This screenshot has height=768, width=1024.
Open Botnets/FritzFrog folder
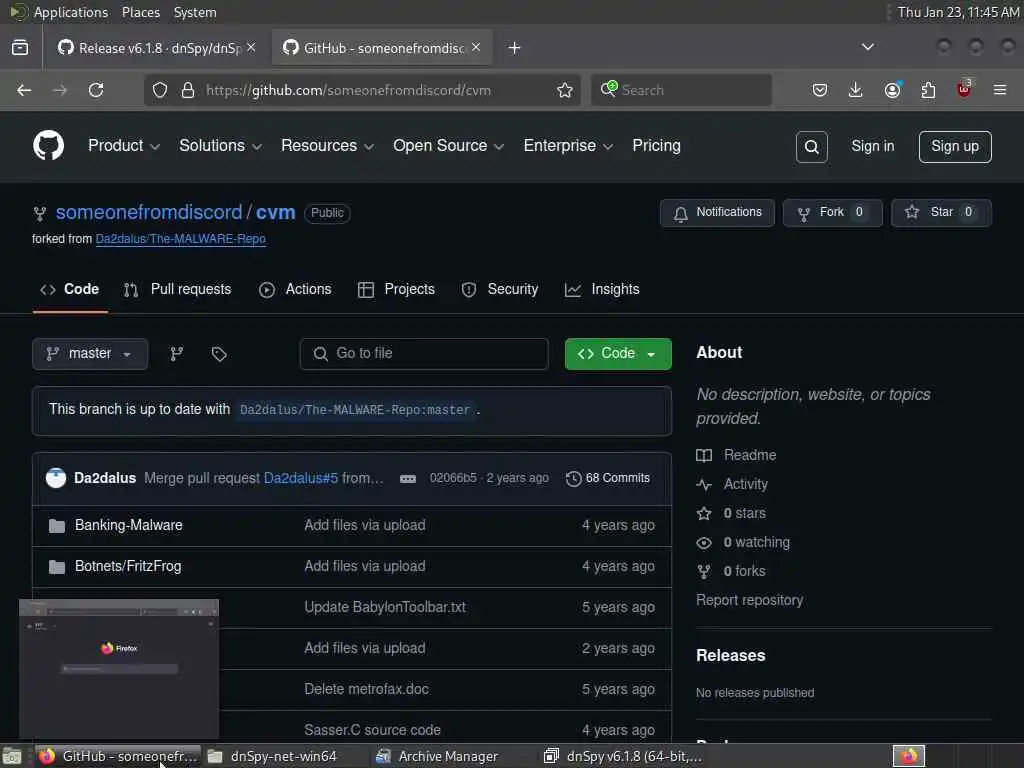128,566
